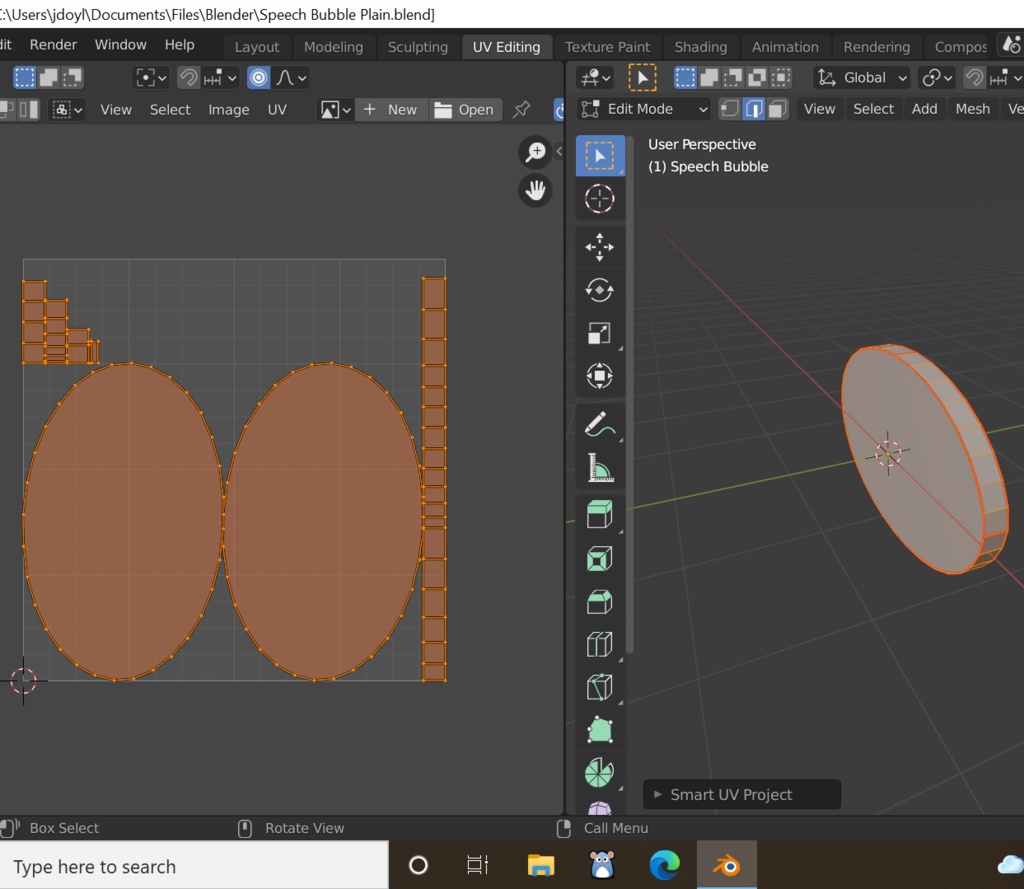Screen dimensions: 1024x889
Task: Open the UV editor pivot point dropdown
Action: tap(151, 78)
